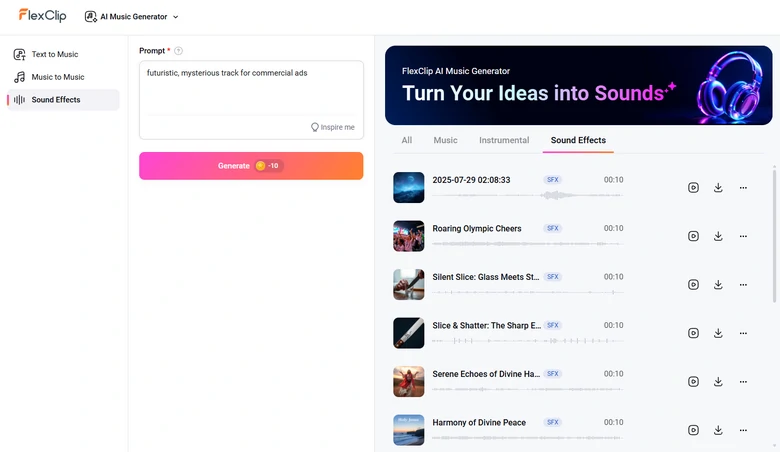Download Harmony of Divine Peace
The image size is (780, 452).
(x=718, y=430)
